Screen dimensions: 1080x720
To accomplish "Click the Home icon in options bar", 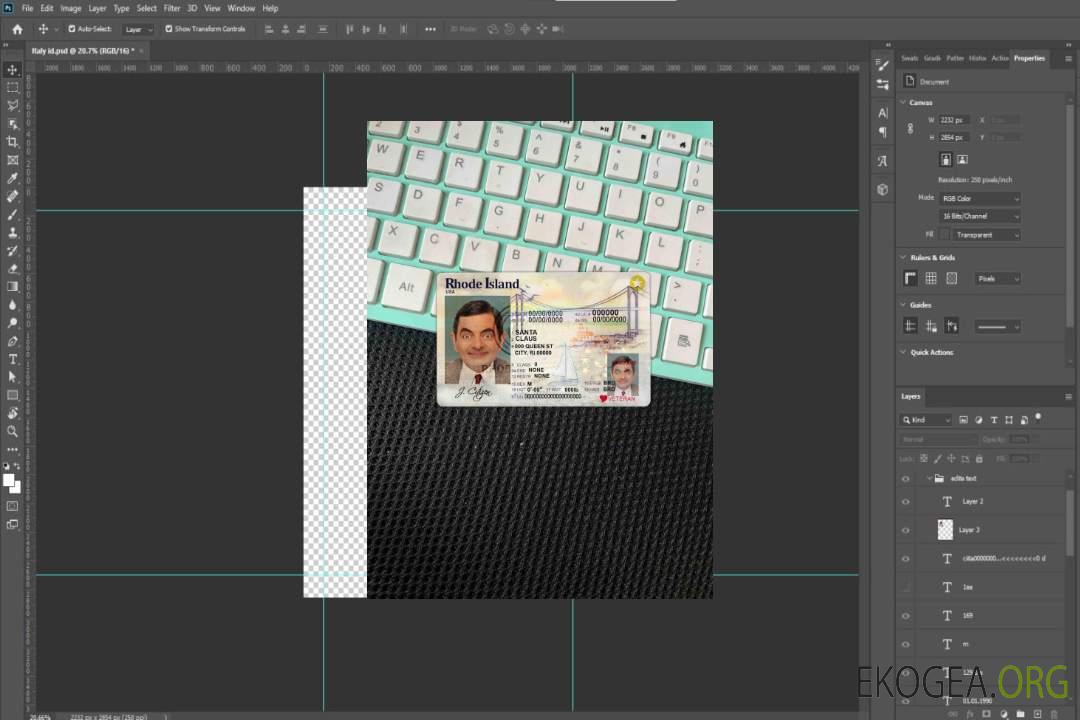I will pos(17,29).
